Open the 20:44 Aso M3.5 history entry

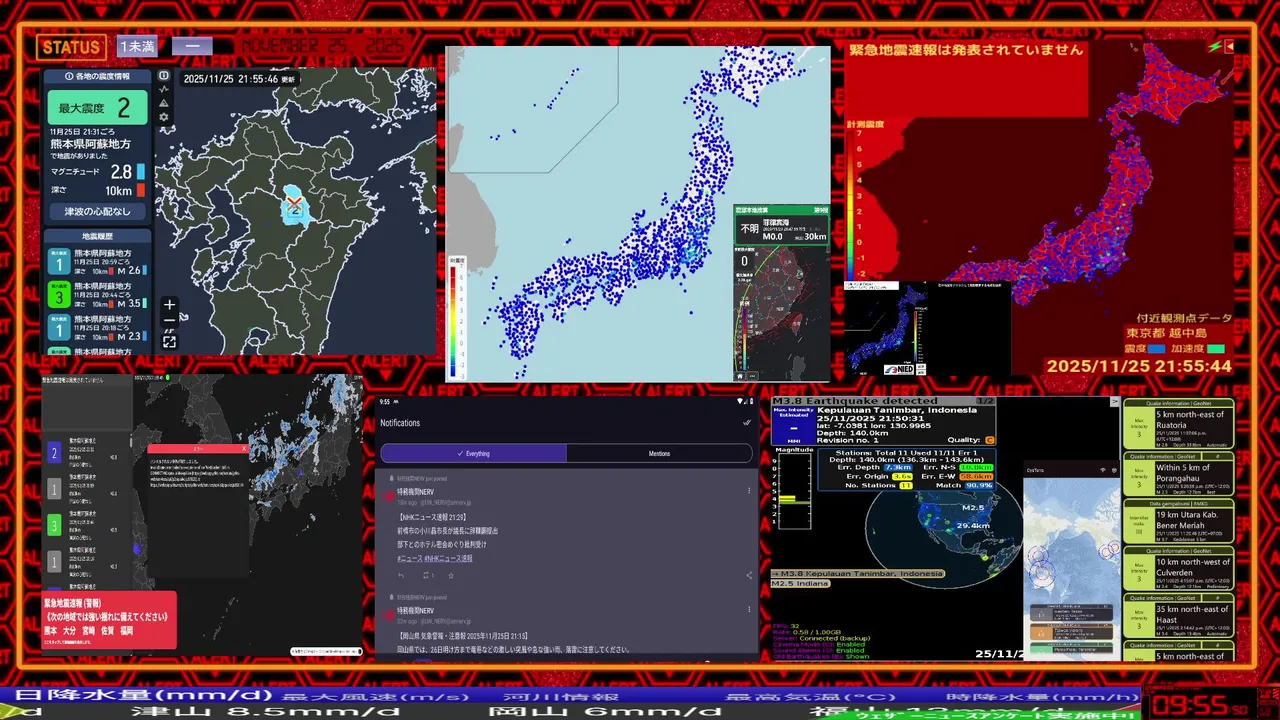[98, 295]
